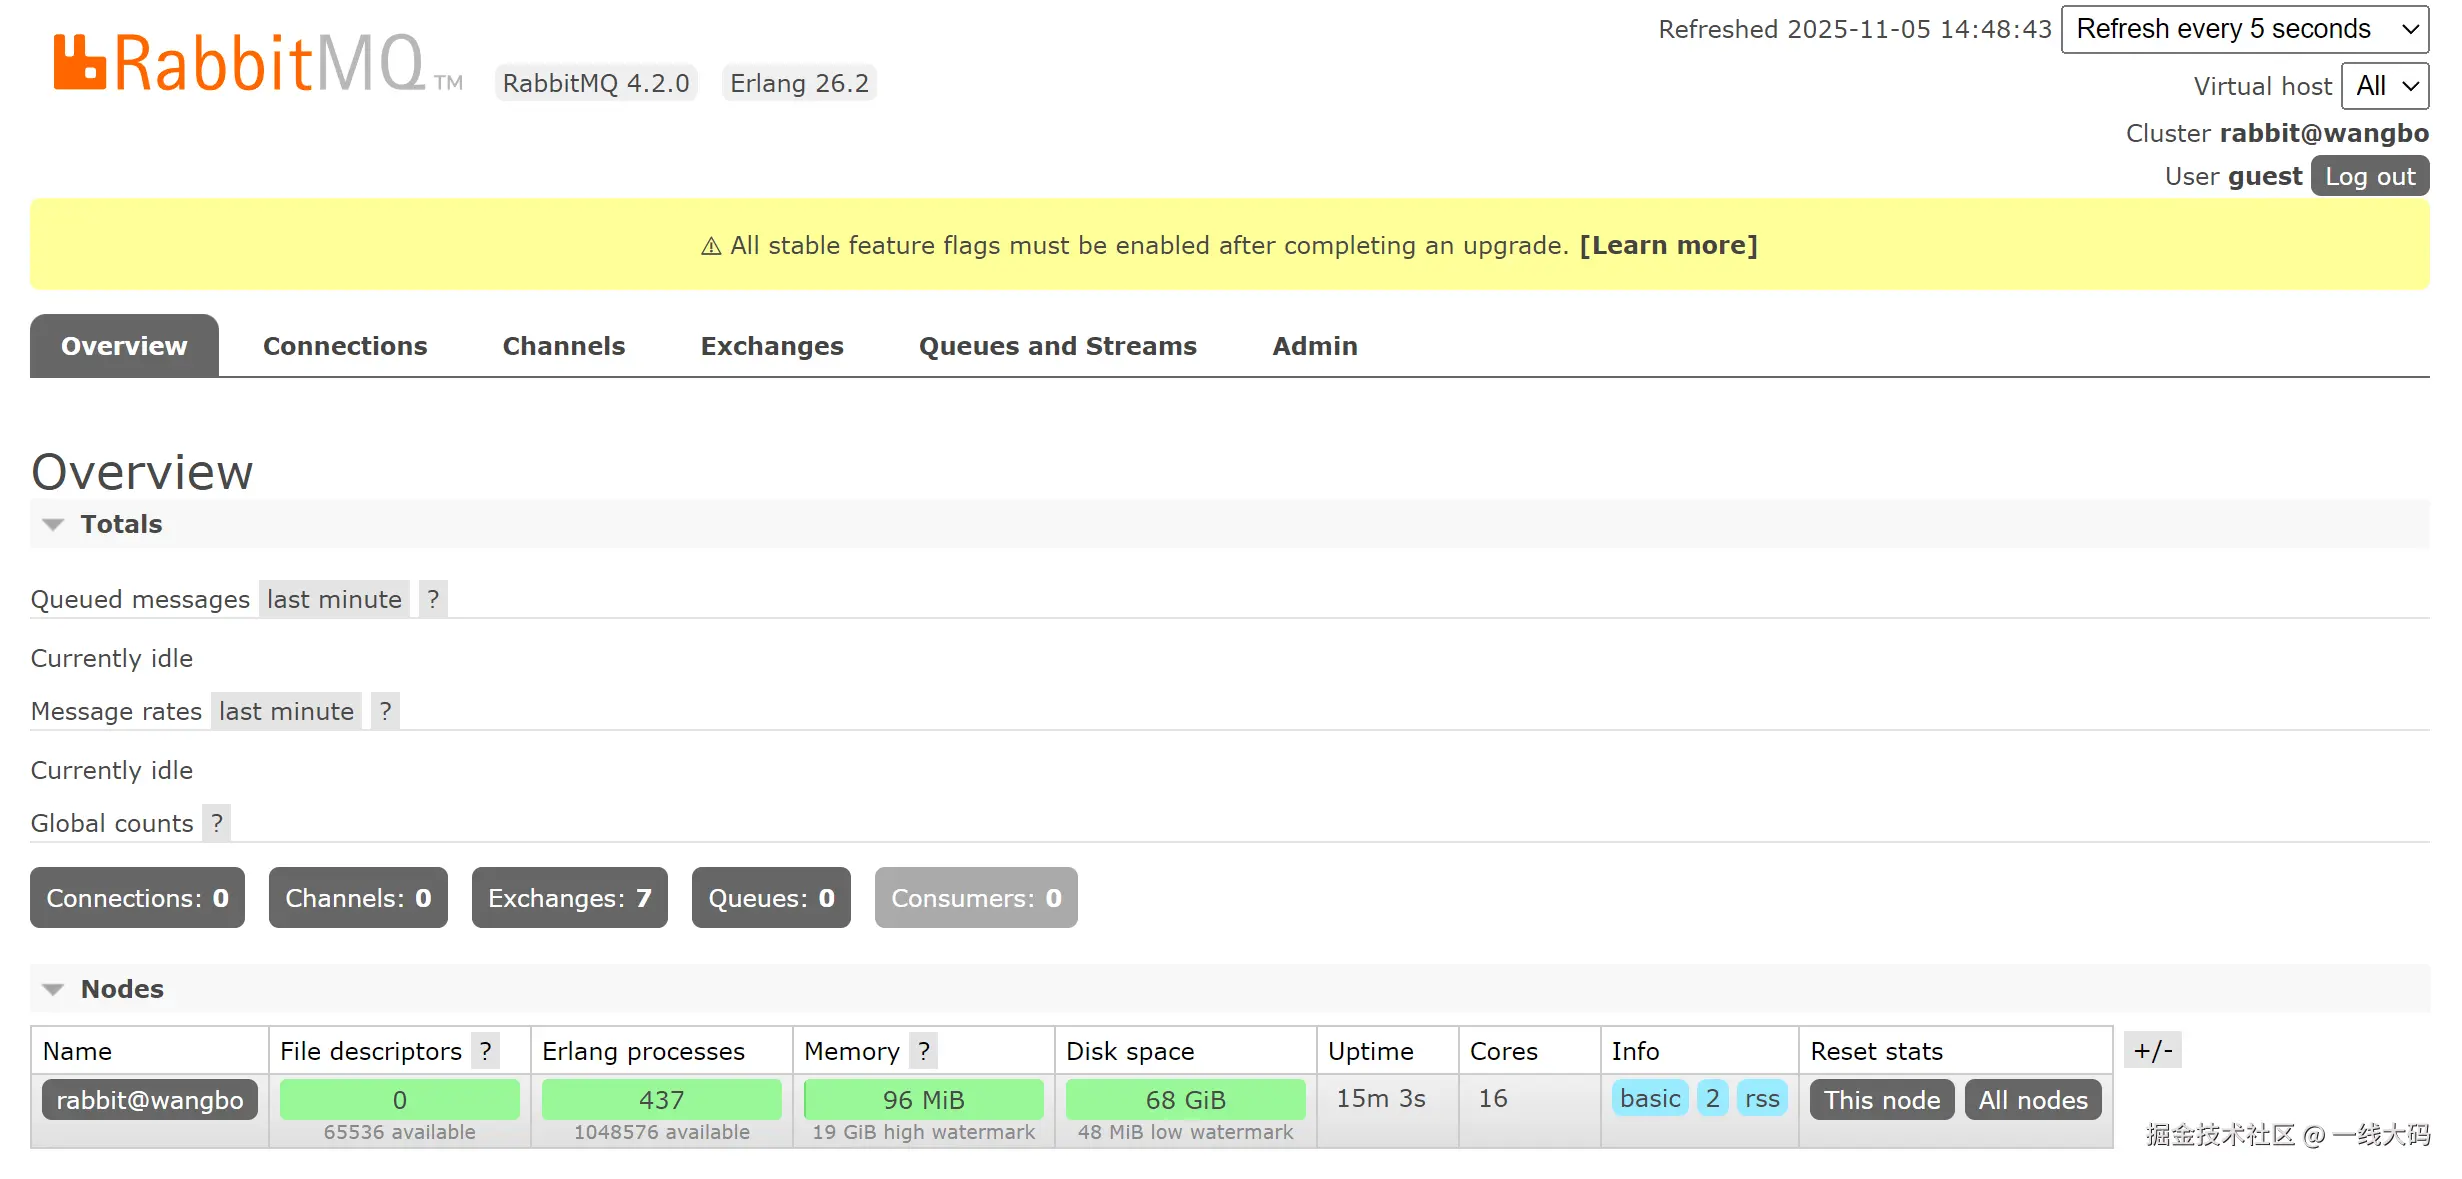Viewport: 2462px width, 1179px height.
Task: Open the Learn more link in banner
Action: tap(1668, 245)
